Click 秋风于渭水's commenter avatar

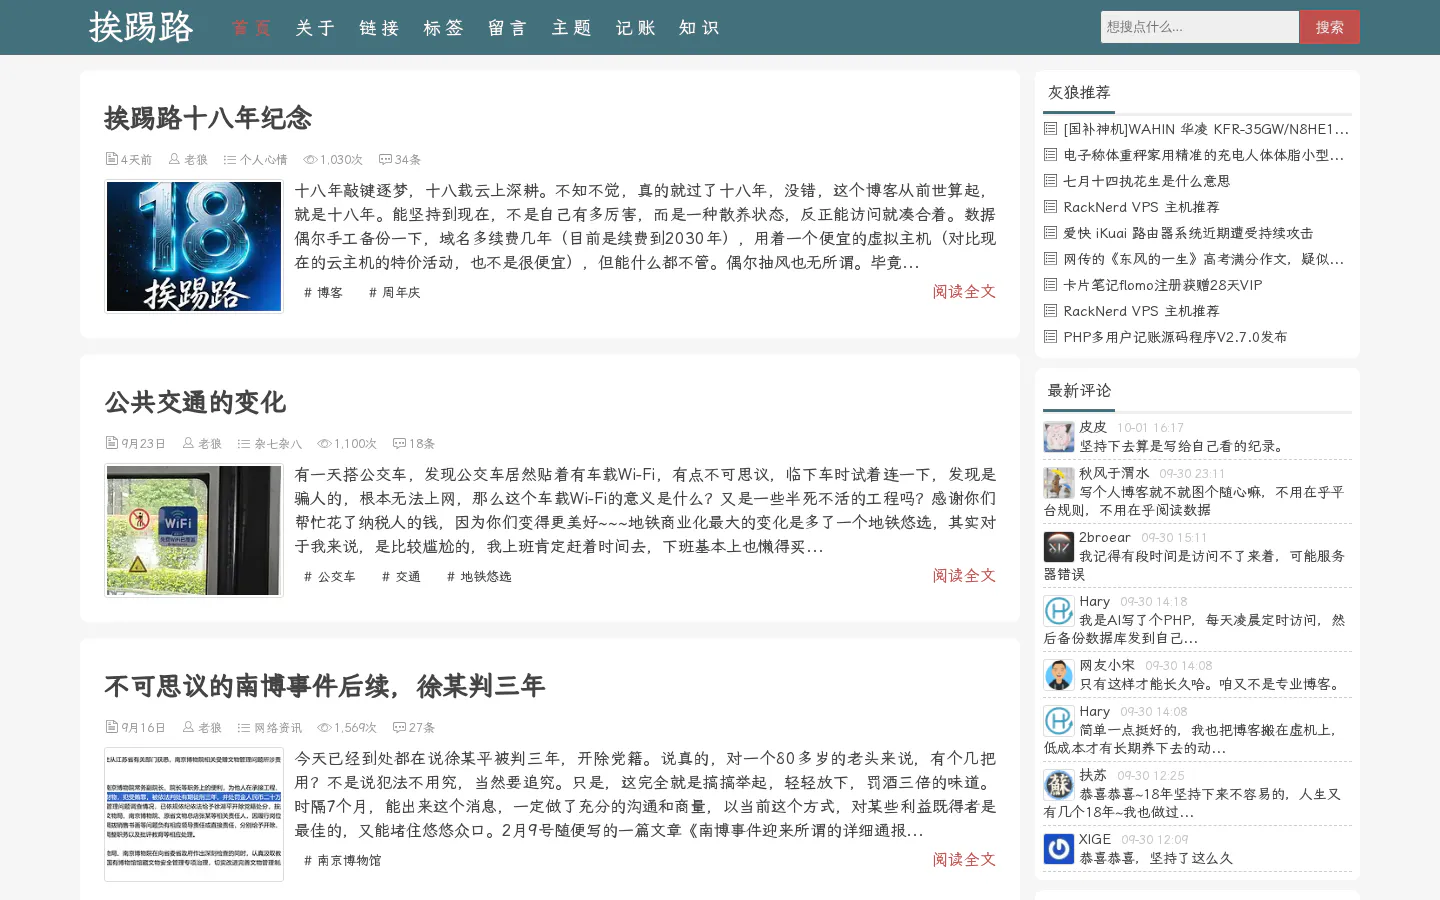(x=1059, y=483)
